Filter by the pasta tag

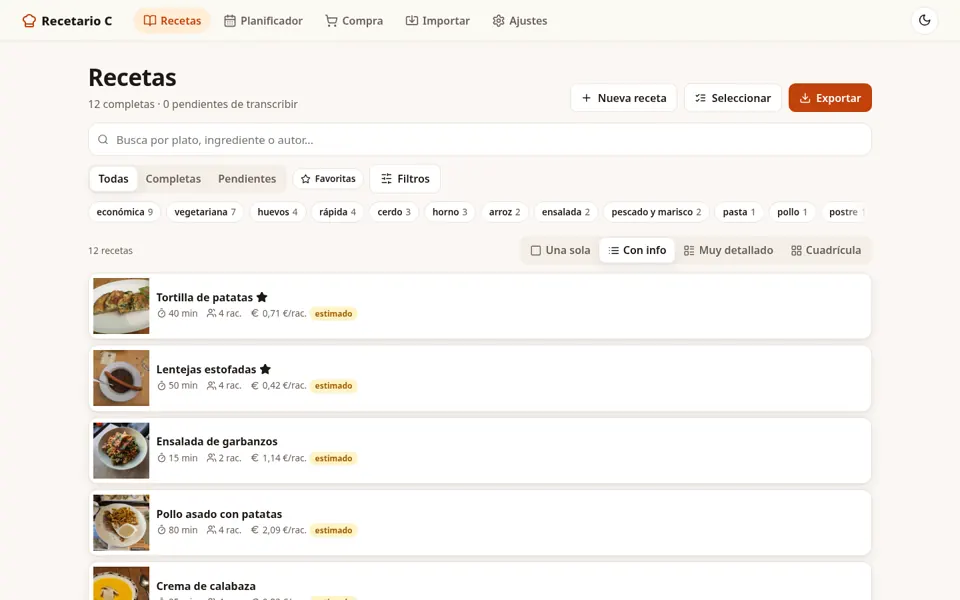click(739, 212)
